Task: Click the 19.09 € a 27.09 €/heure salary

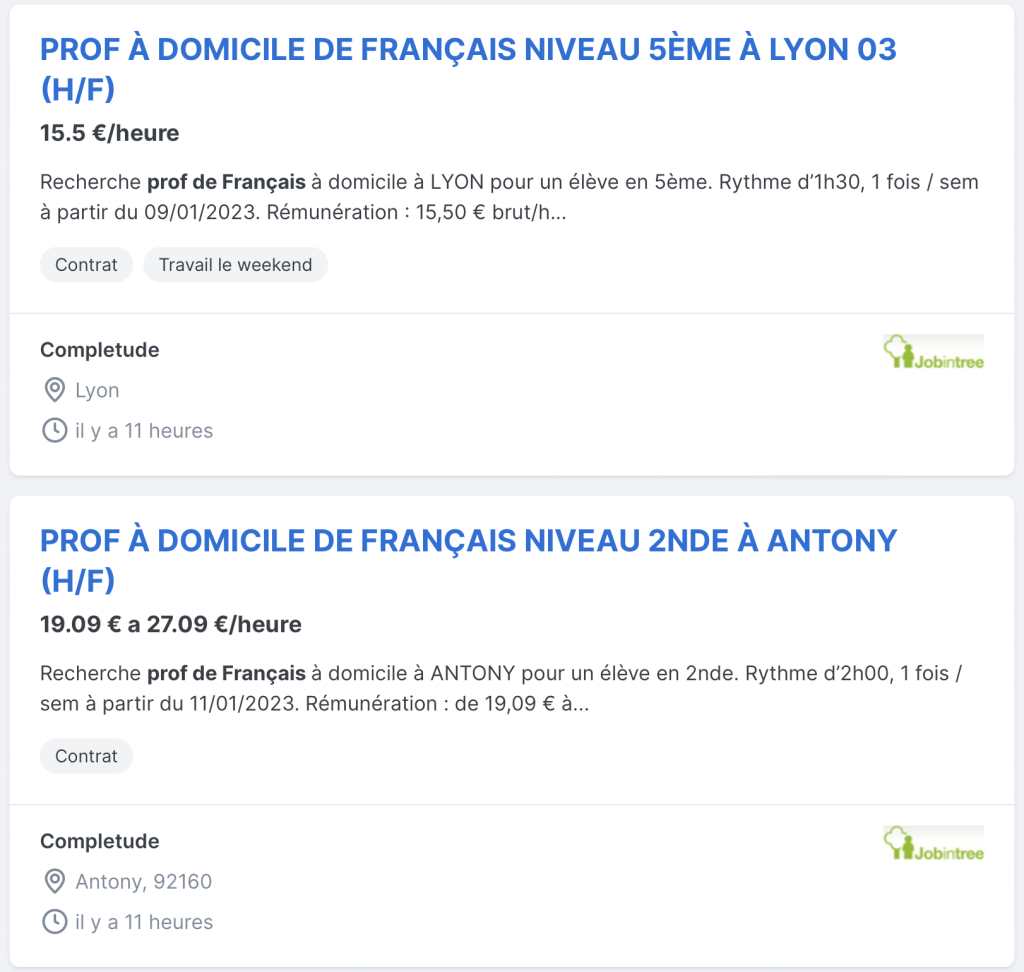Action: tap(171, 624)
